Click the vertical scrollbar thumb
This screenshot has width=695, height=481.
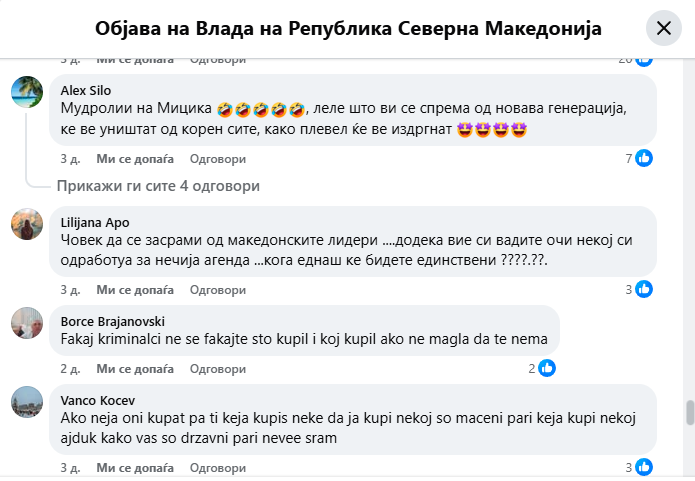[688, 413]
